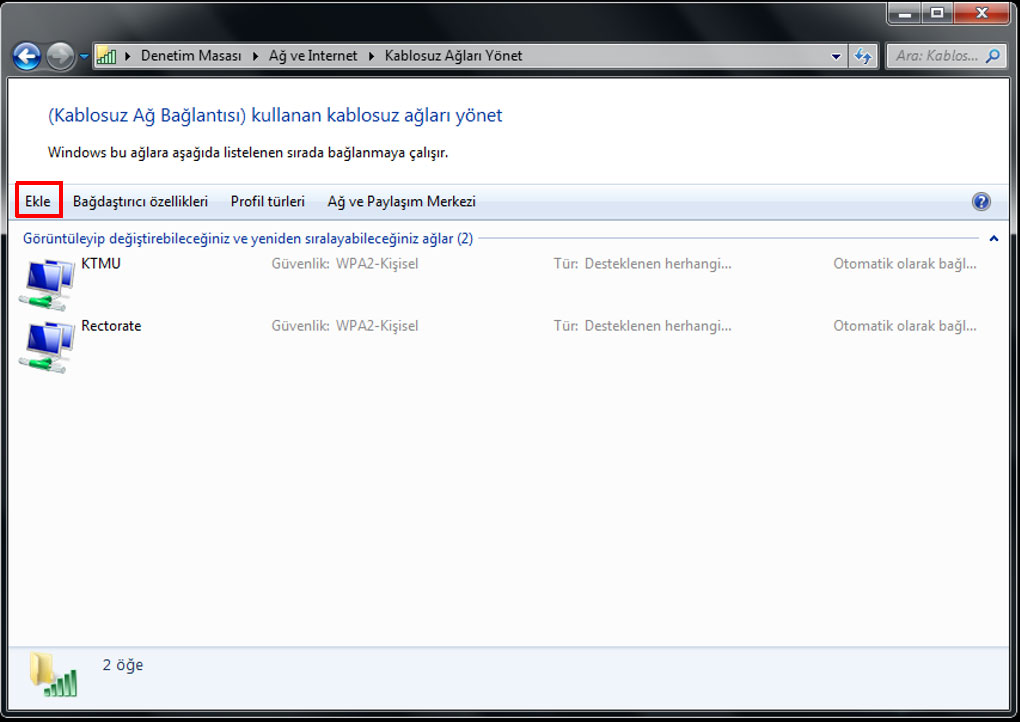The height and width of the screenshot is (722, 1020).
Task: Navigate to Ağ ve Internet breadcrumb
Action: tap(313, 56)
